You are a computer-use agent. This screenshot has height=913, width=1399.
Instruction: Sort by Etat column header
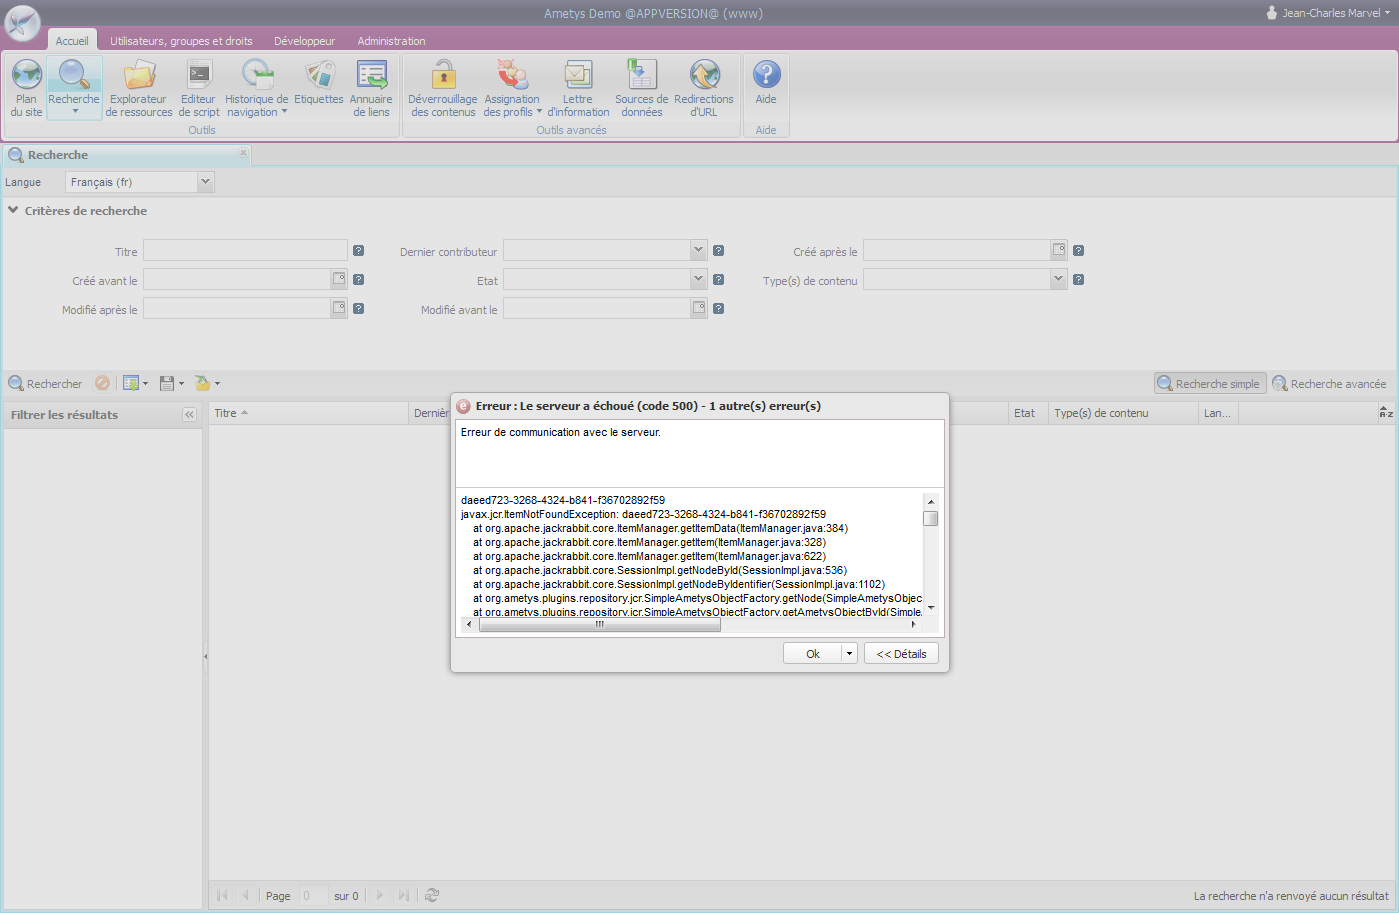[x=1027, y=413]
